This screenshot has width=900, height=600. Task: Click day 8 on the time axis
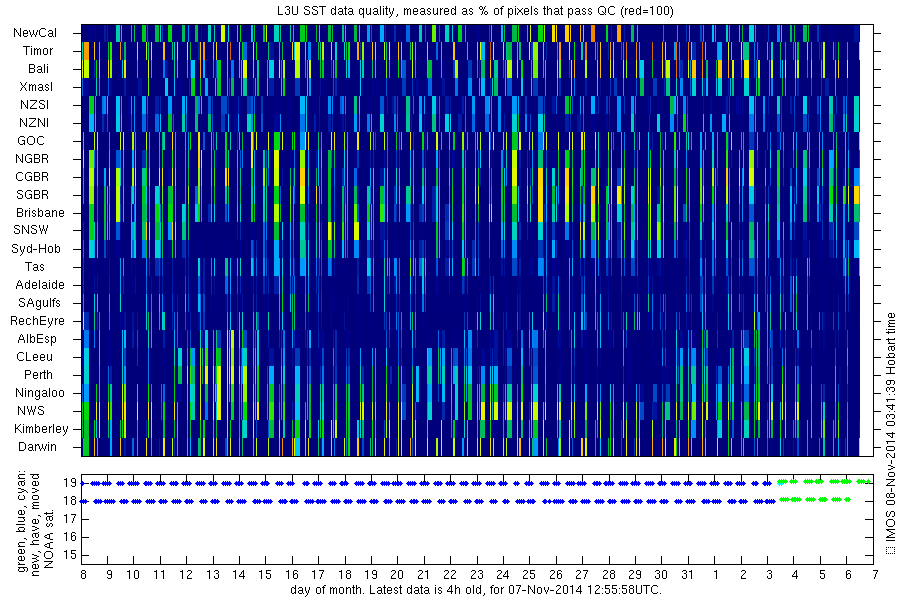click(x=83, y=574)
